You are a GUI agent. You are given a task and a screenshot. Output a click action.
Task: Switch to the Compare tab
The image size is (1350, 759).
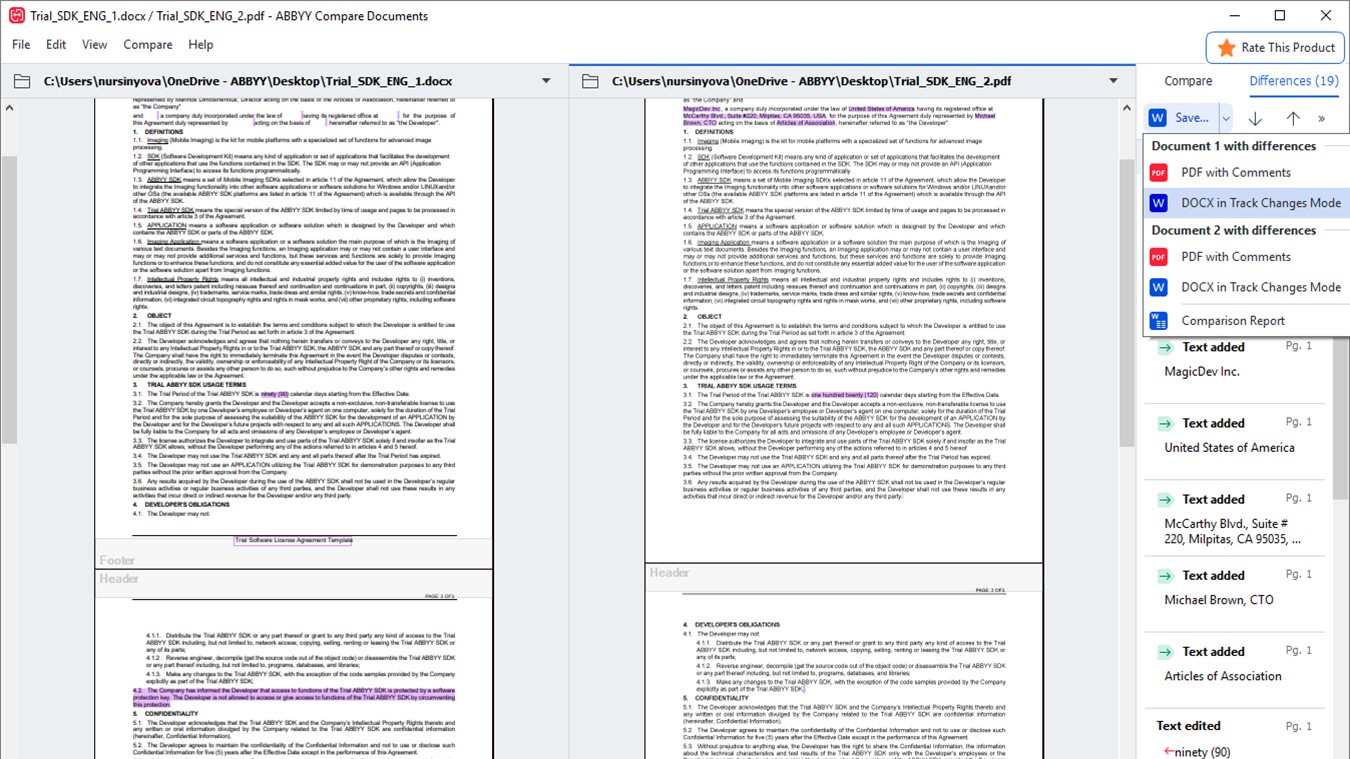tap(1188, 81)
